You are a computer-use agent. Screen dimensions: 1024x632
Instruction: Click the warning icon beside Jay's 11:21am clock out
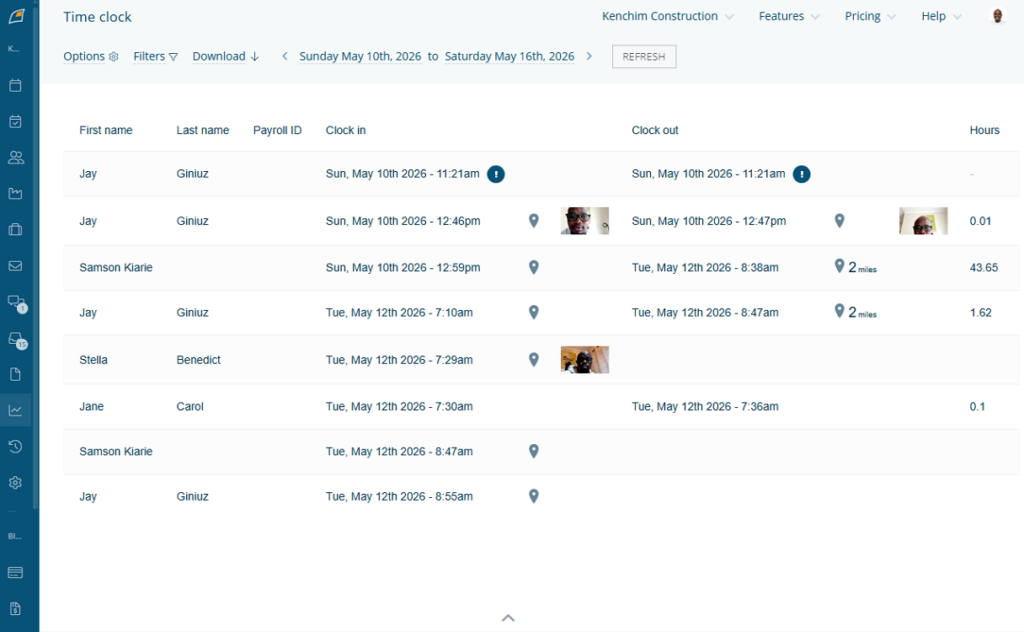tap(801, 174)
